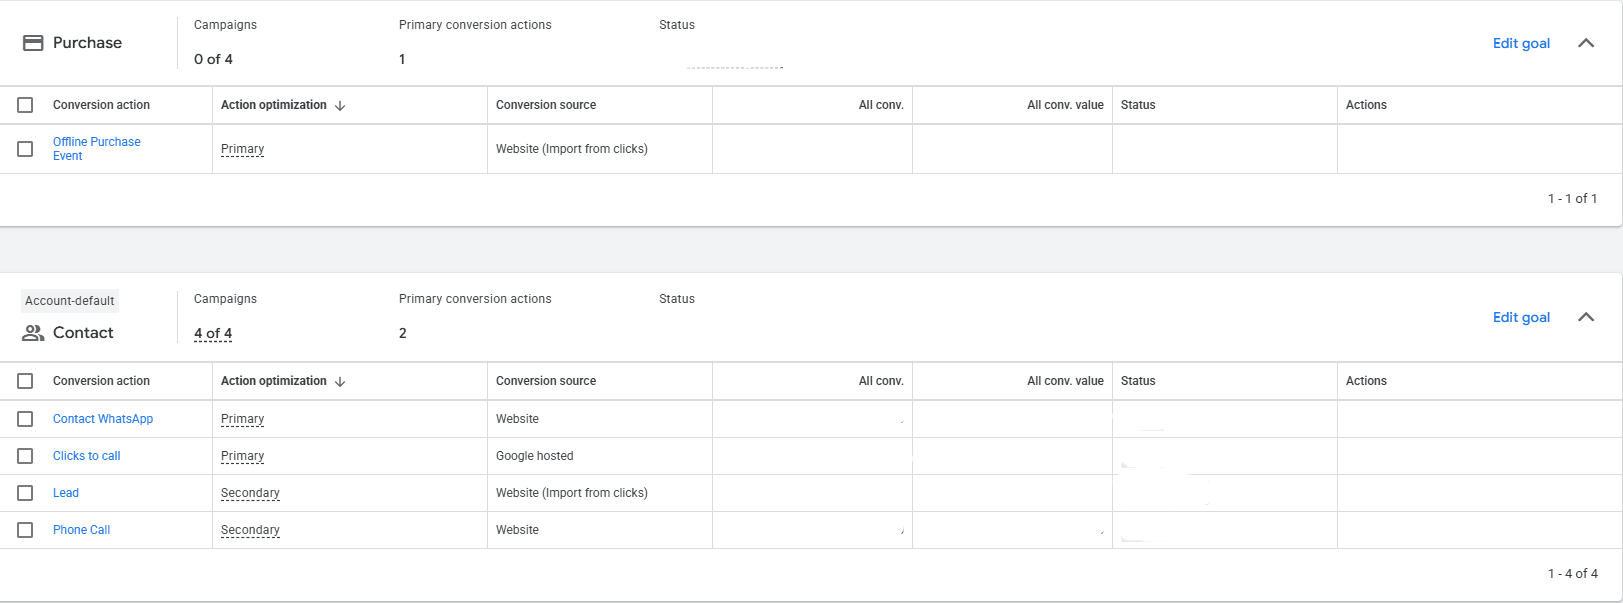Click the 4 of 4 campaigns link
The image size is (1623, 603).
pos(213,333)
